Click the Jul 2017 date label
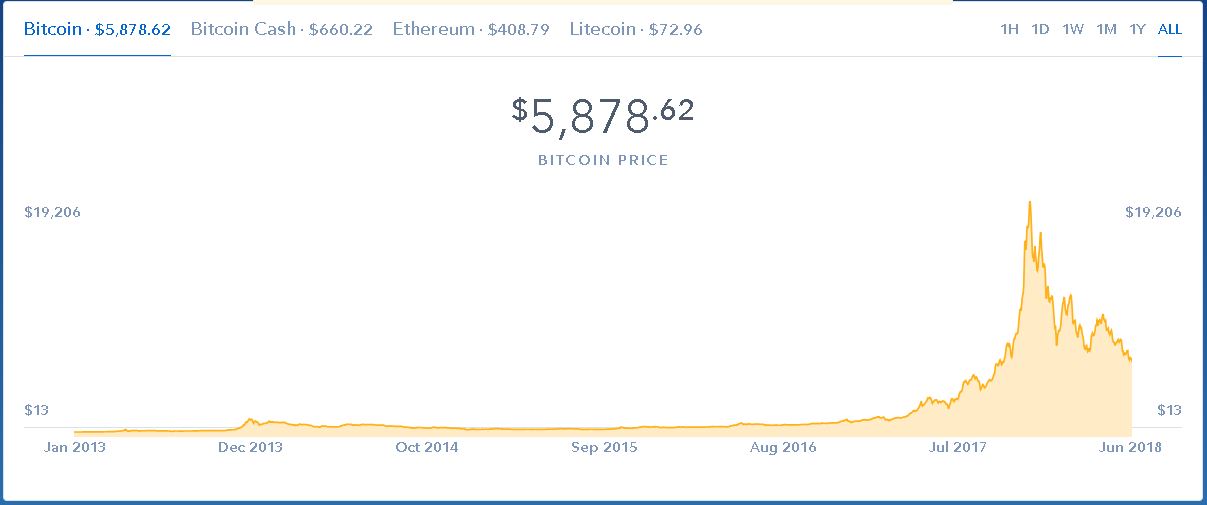1207x505 pixels. 958,447
